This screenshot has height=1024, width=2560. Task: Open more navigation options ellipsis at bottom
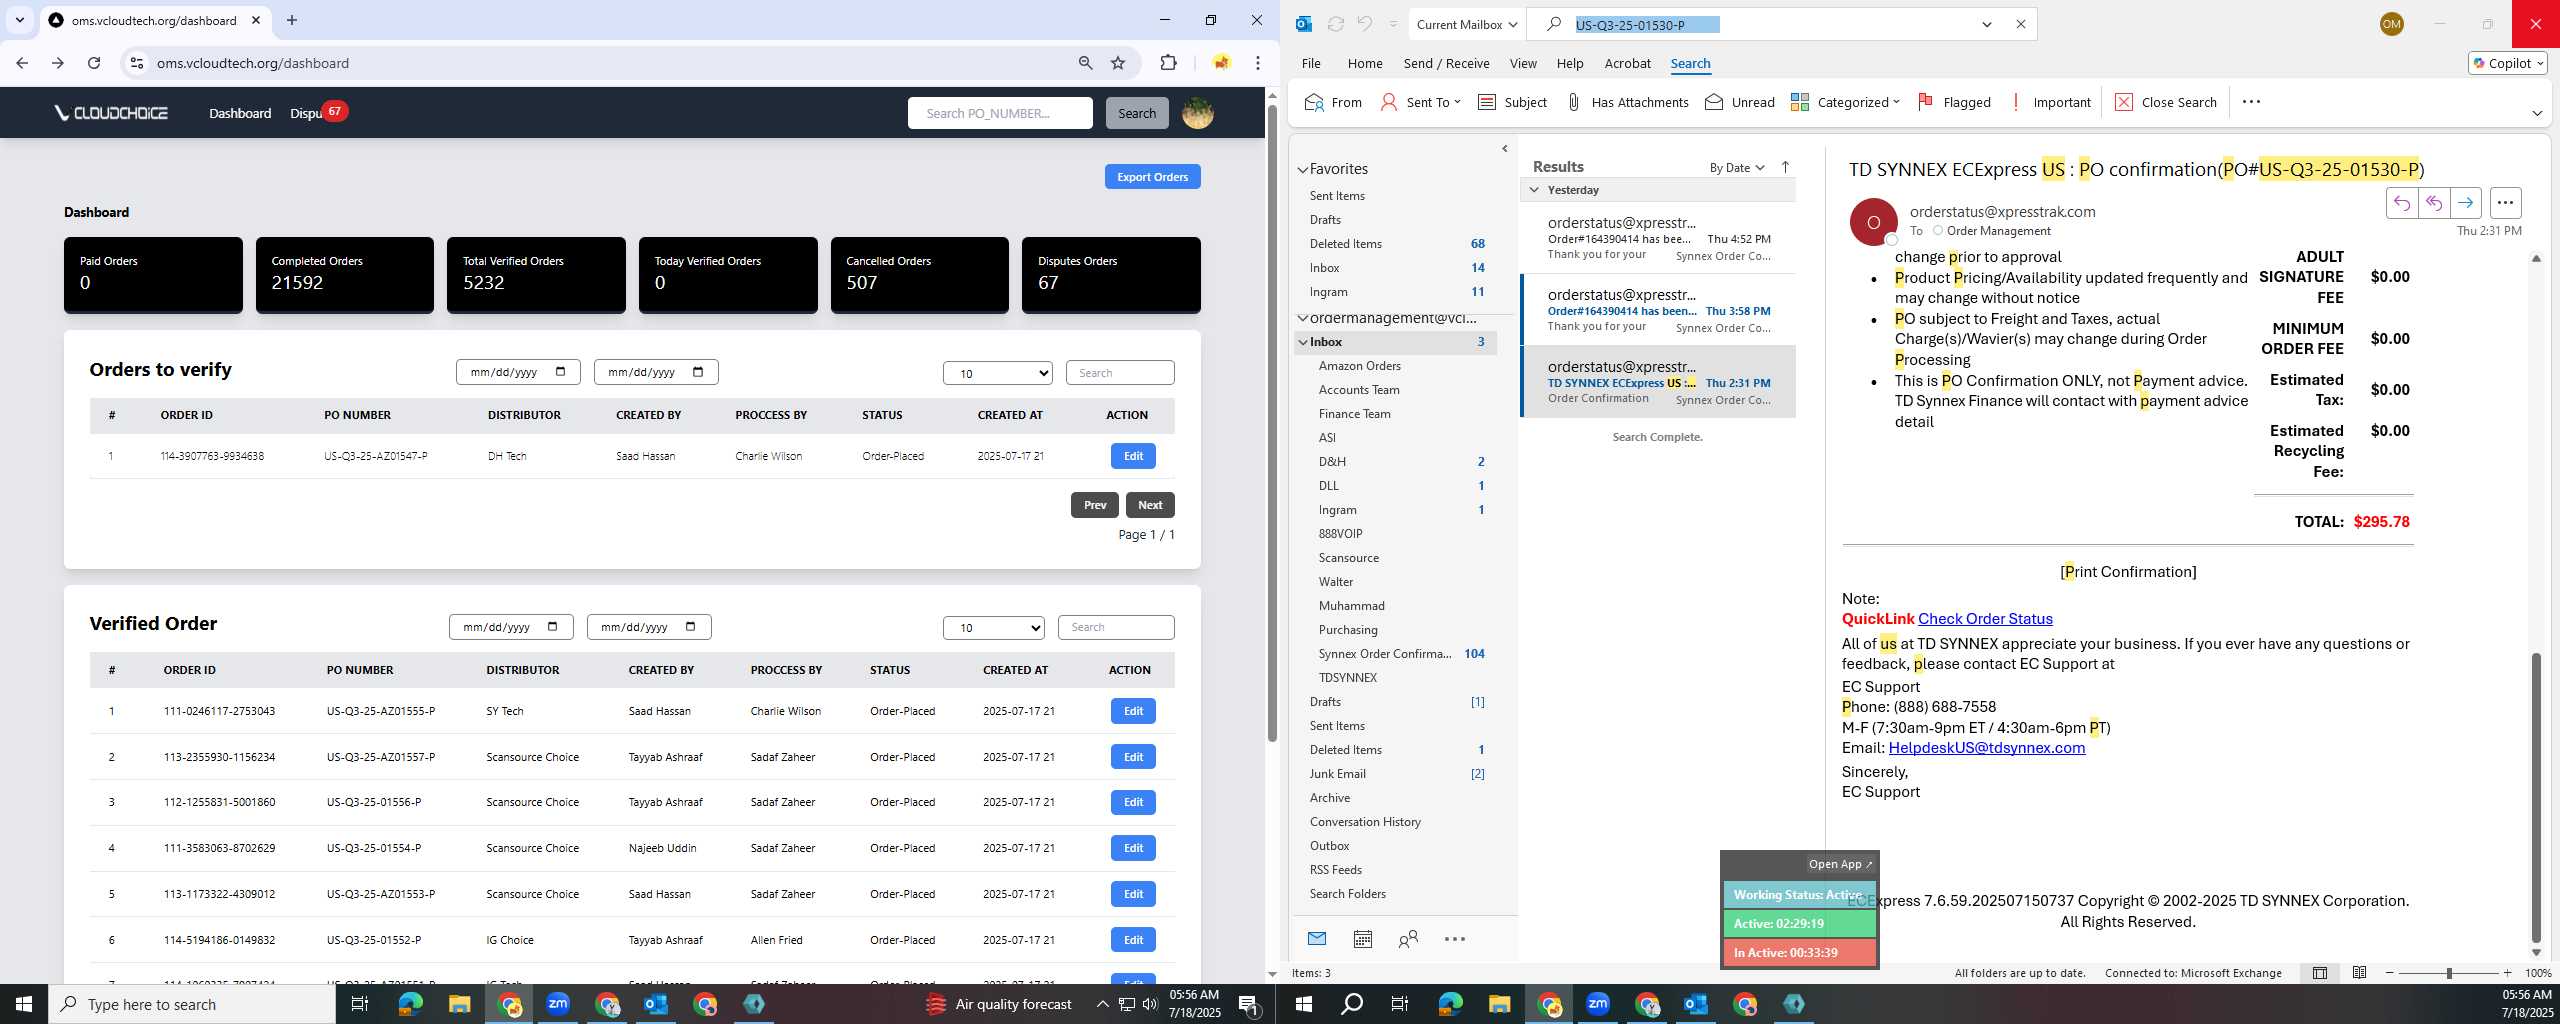(1455, 939)
